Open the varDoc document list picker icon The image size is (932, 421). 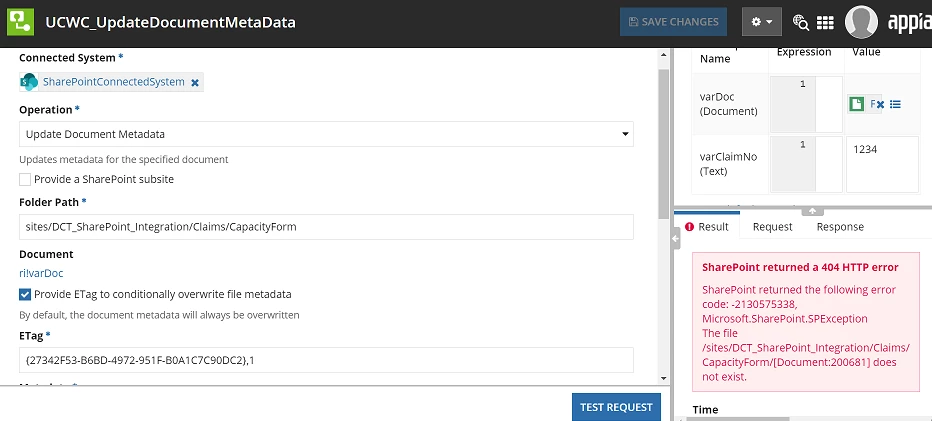pyautogui.click(x=895, y=105)
